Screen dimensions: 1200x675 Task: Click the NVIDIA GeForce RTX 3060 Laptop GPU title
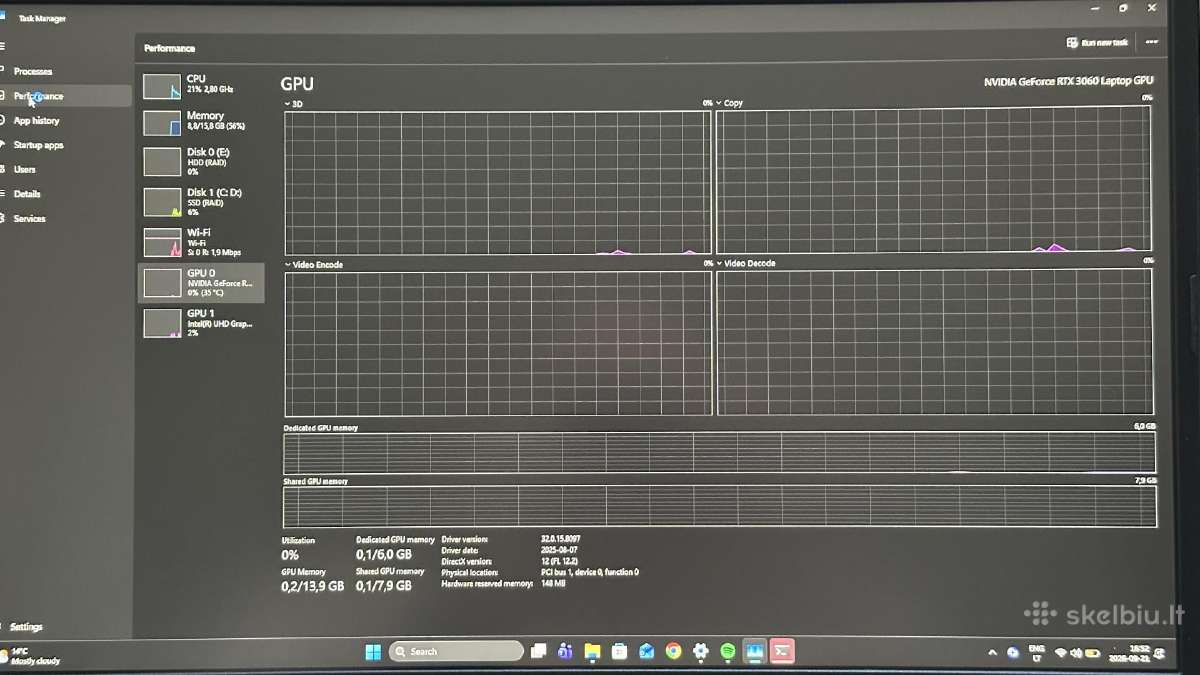point(1068,81)
